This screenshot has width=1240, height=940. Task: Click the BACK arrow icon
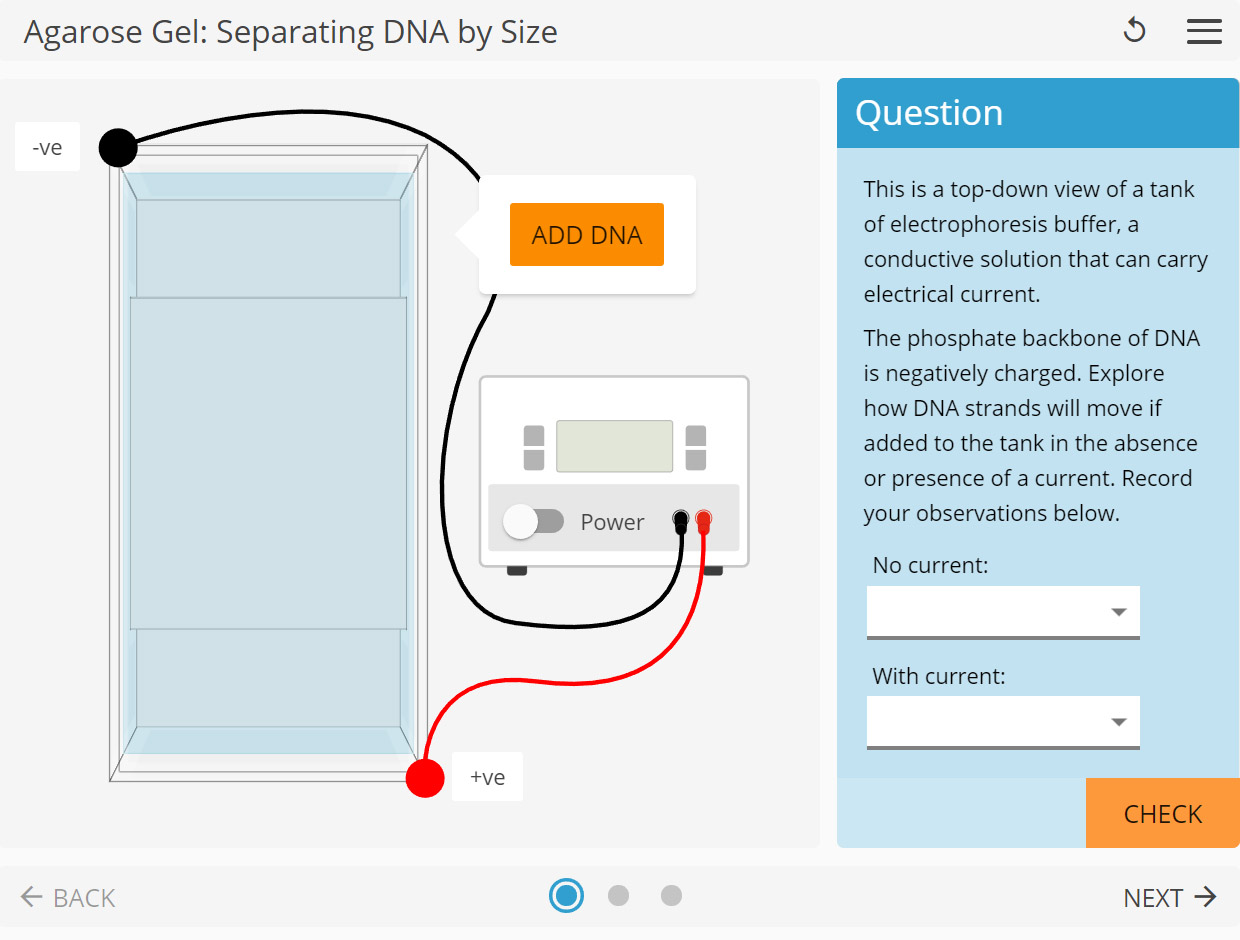click(x=31, y=897)
